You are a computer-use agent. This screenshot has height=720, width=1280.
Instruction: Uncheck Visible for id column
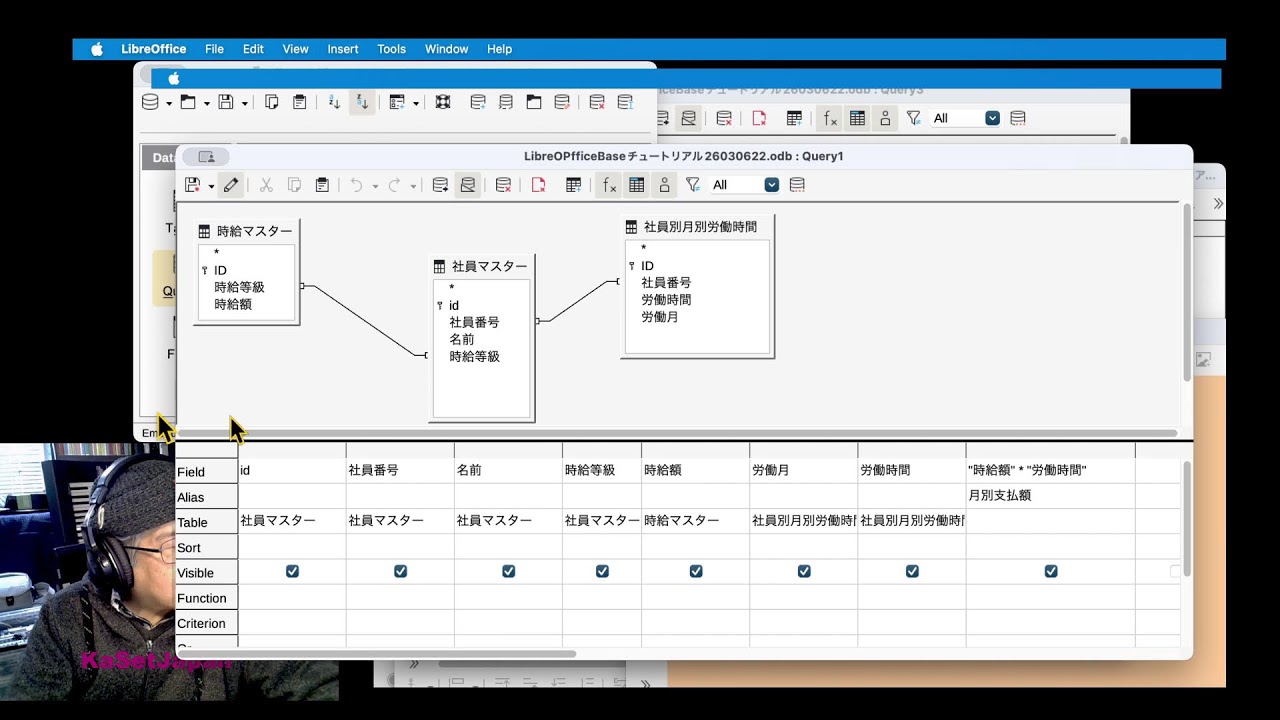click(292, 571)
